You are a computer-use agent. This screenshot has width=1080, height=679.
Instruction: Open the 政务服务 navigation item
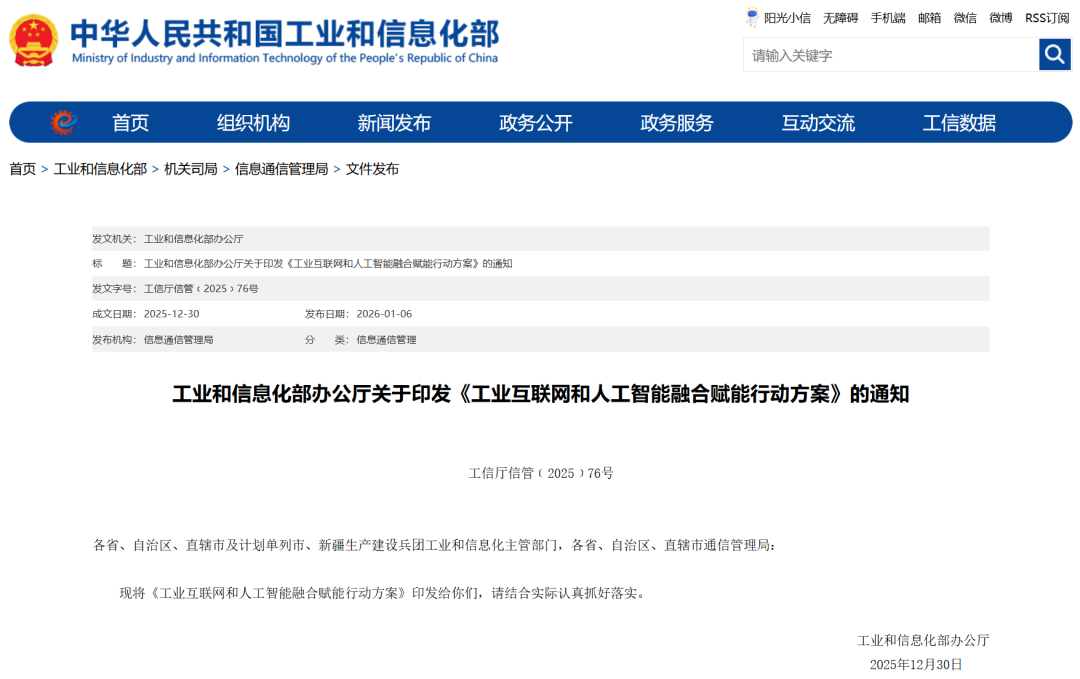[676, 123]
